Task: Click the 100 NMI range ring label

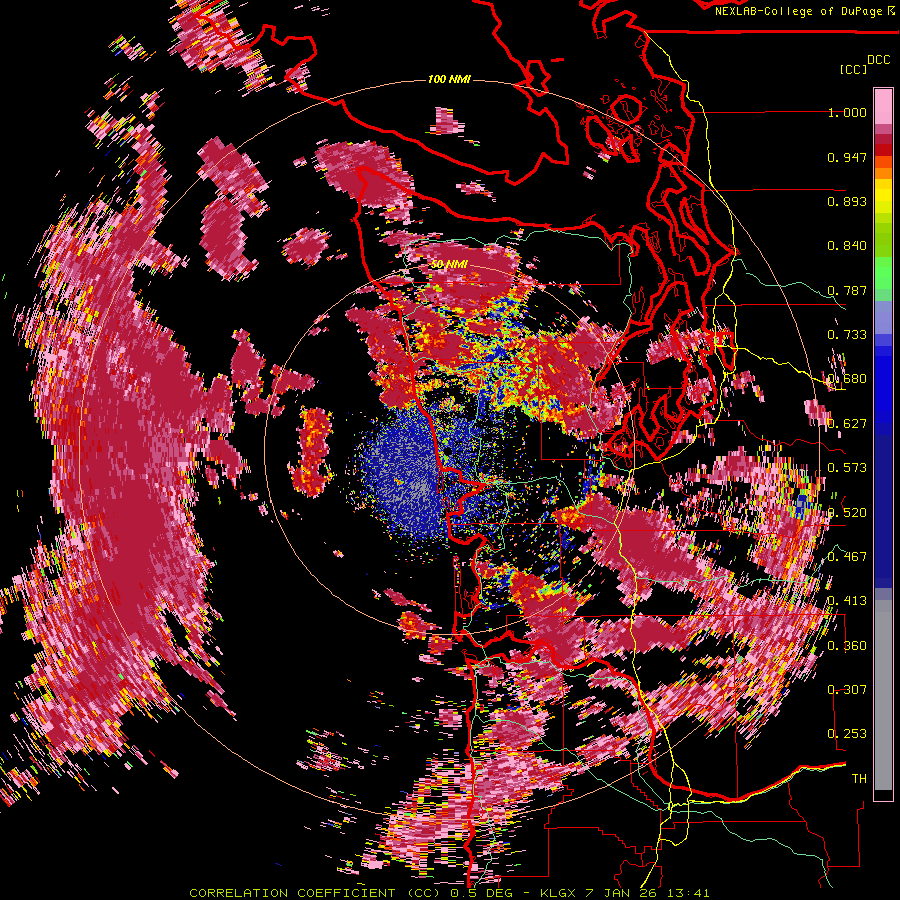Action: [x=449, y=79]
